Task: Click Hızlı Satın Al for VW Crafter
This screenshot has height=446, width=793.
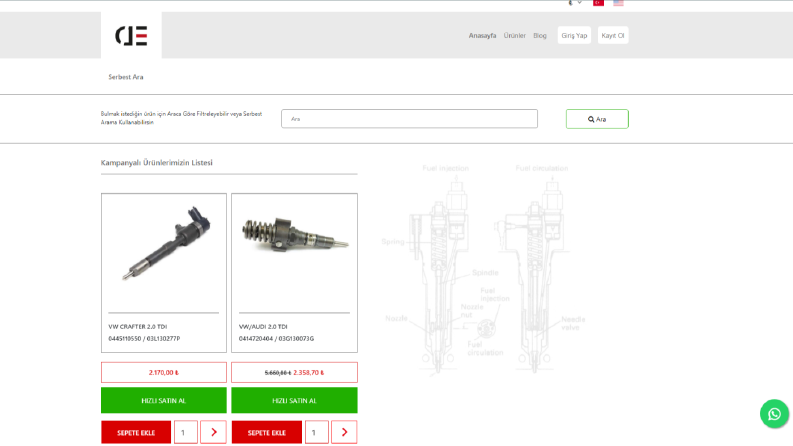Action: 164,400
